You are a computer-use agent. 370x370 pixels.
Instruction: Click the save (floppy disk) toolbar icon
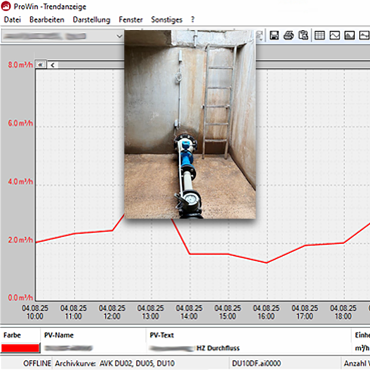pos(274,35)
